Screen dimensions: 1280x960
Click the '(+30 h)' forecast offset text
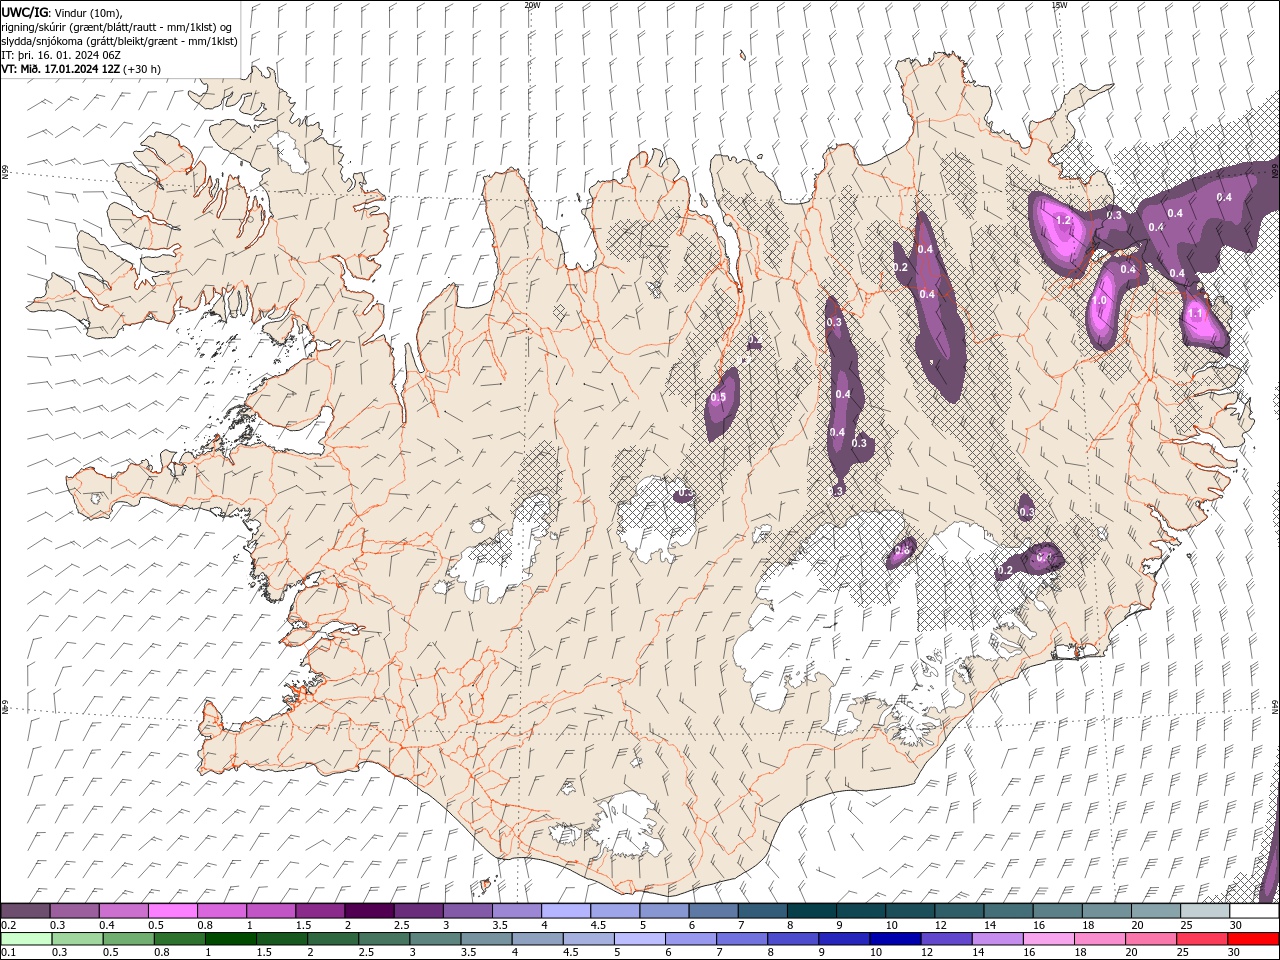143,69
